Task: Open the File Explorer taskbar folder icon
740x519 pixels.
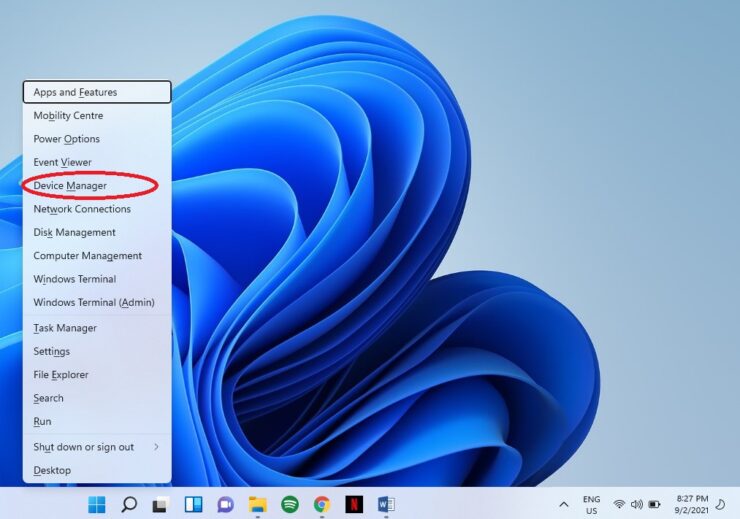Action: pyautogui.click(x=258, y=504)
